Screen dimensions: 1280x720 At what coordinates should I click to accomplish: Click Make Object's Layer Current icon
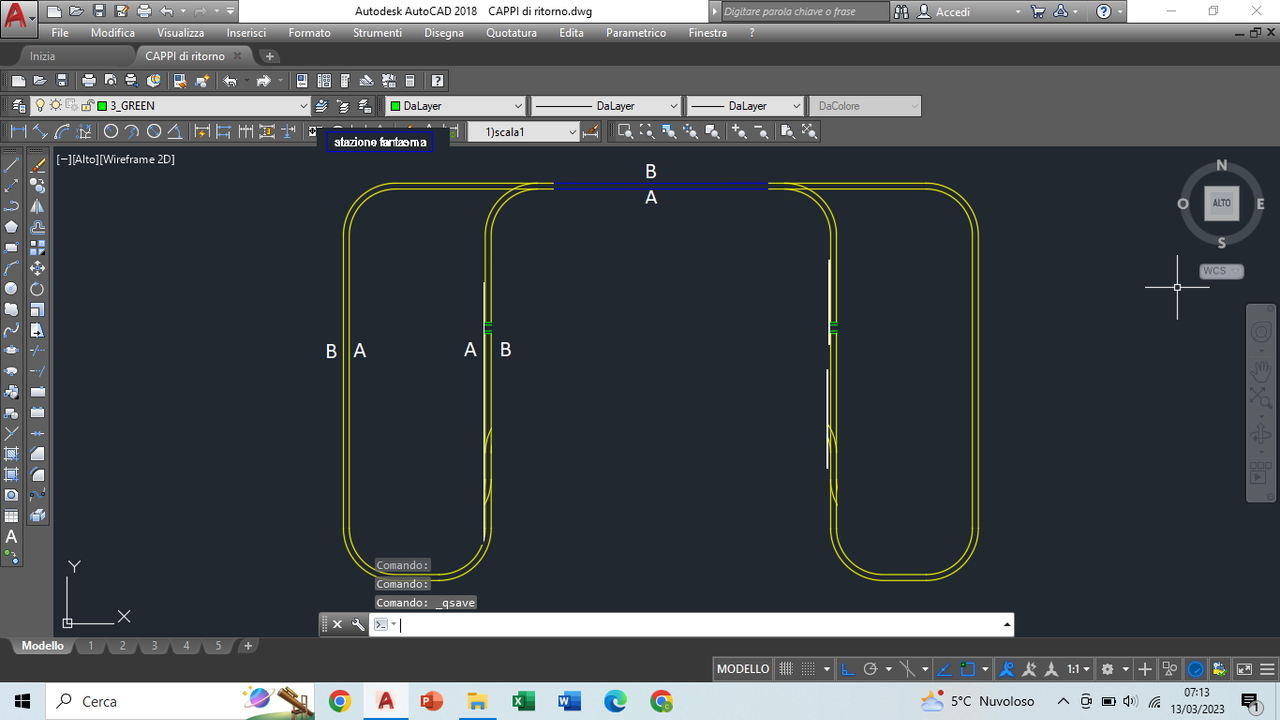(321, 106)
